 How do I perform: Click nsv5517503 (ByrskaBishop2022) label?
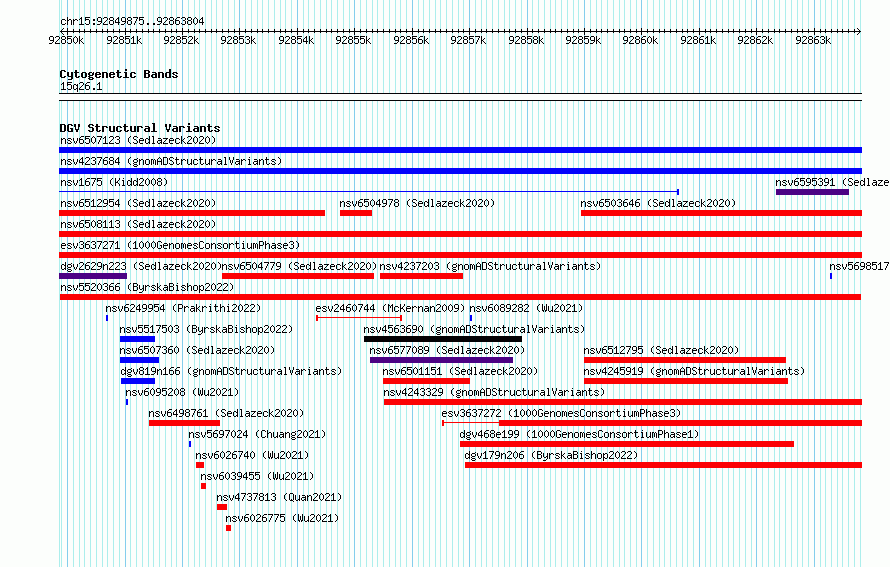[x=206, y=329]
